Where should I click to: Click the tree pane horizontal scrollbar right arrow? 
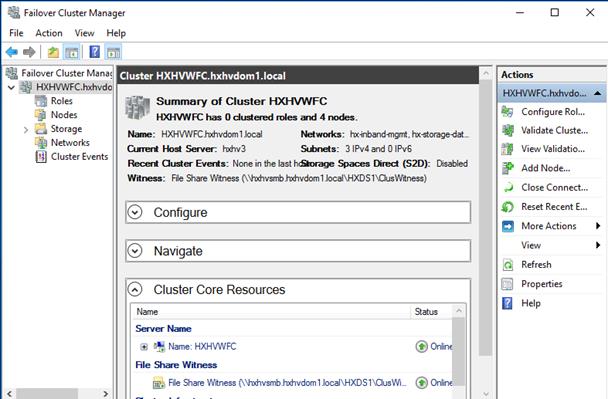tap(105, 394)
